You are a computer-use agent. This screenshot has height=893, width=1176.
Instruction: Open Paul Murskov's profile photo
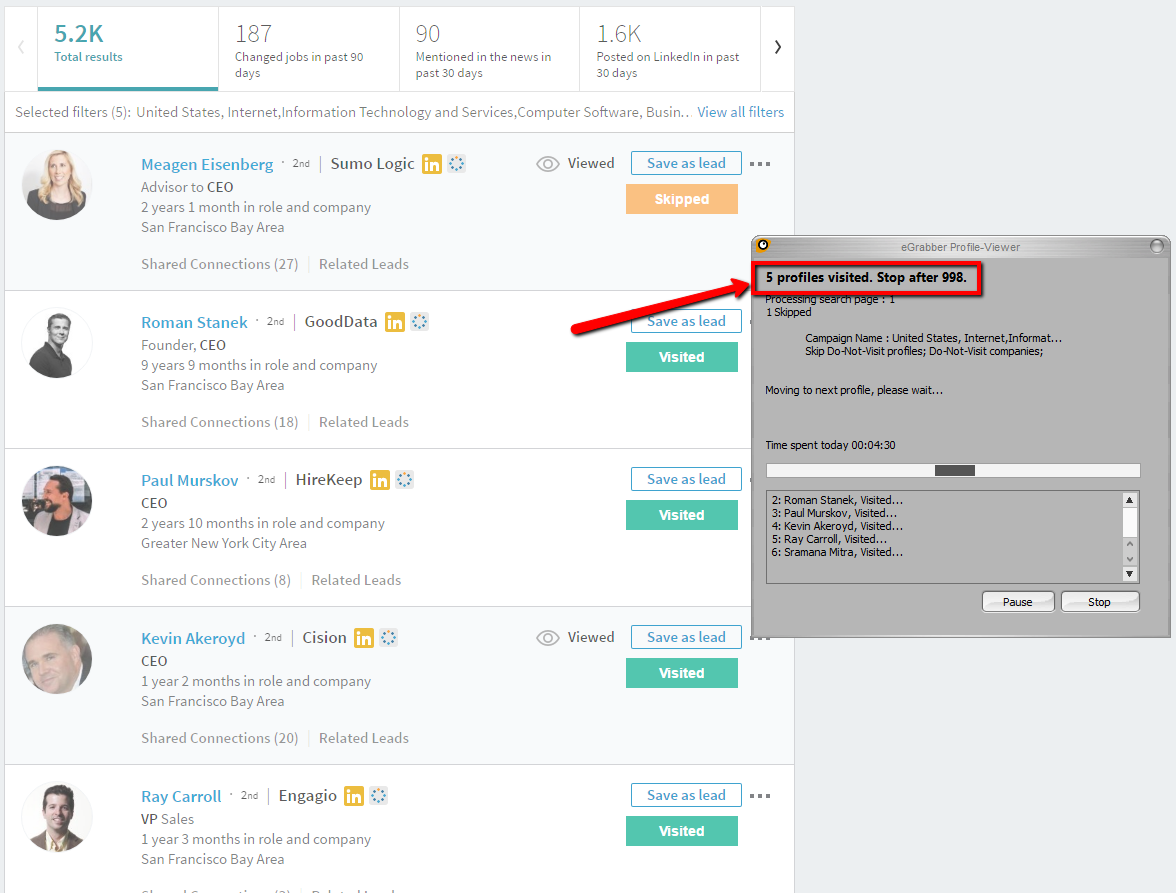tap(57, 501)
